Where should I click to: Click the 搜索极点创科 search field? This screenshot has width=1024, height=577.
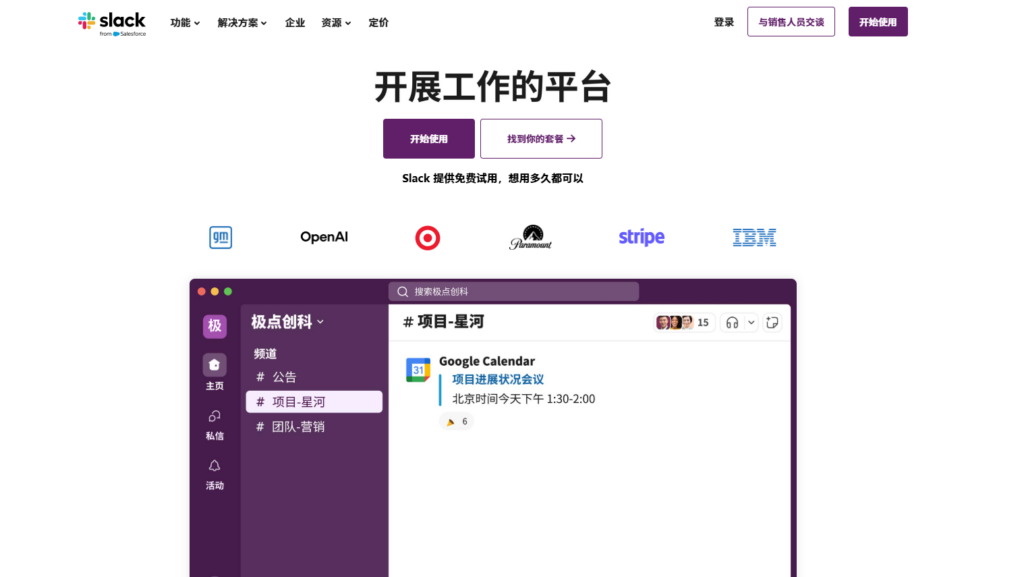(513, 290)
